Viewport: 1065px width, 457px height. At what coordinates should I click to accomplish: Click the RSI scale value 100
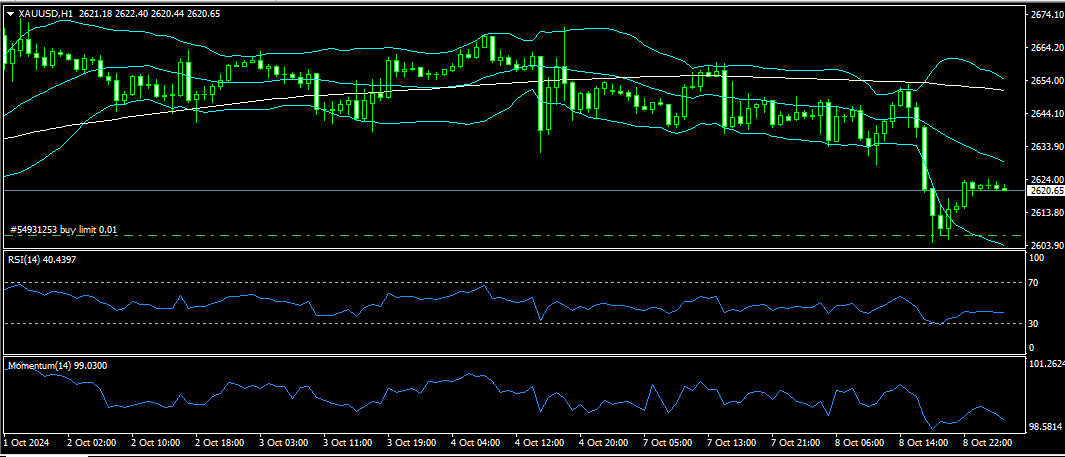coord(1036,258)
